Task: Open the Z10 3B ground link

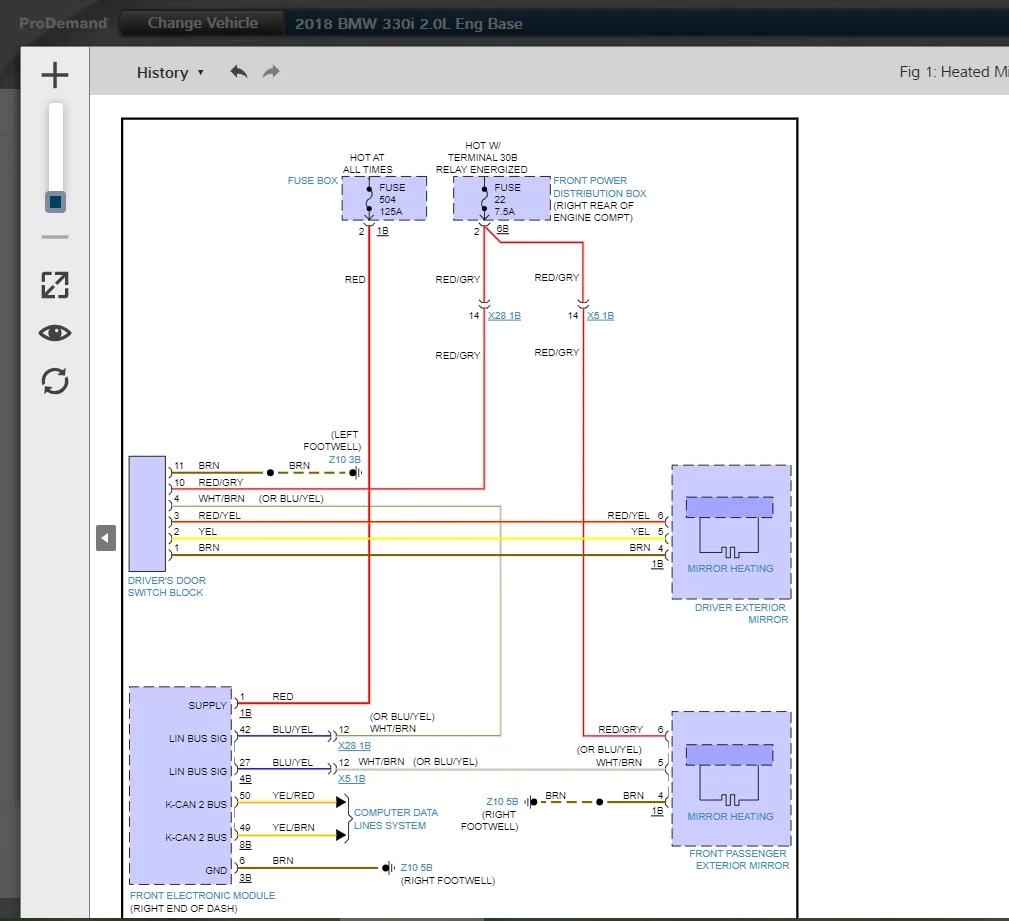Action: point(344,459)
